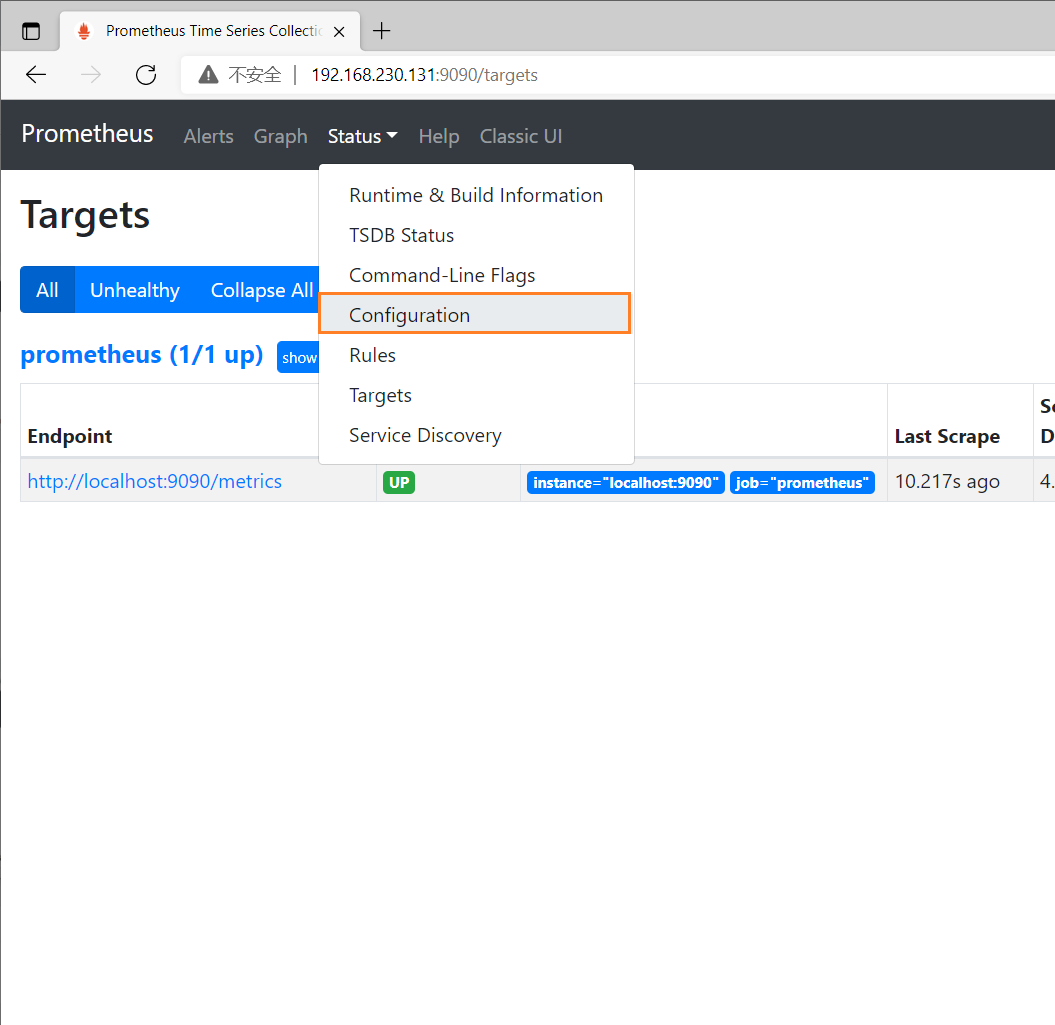
Task: Click the browser back arrow
Action: pyautogui.click(x=36, y=74)
